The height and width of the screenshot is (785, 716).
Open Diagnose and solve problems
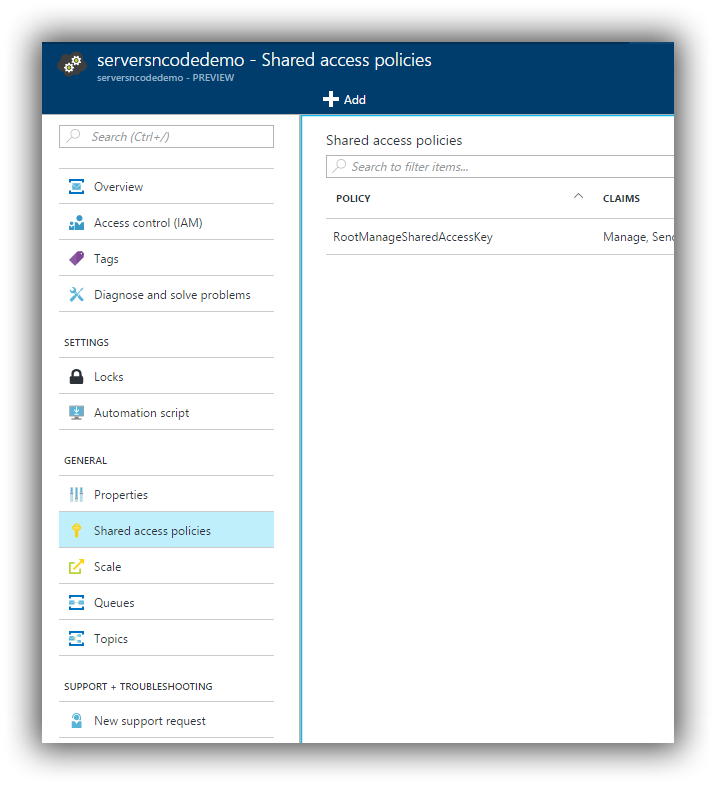point(166,295)
